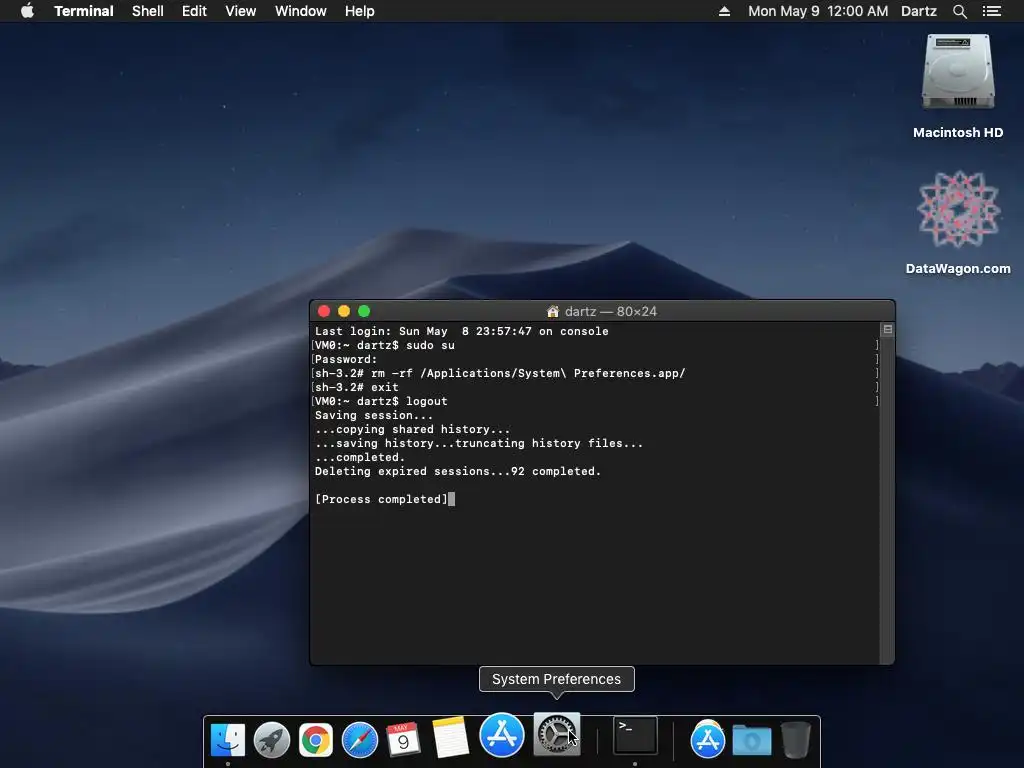Viewport: 1024px width, 768px height.
Task: Launch Google Chrome from the Dock
Action: 315,740
